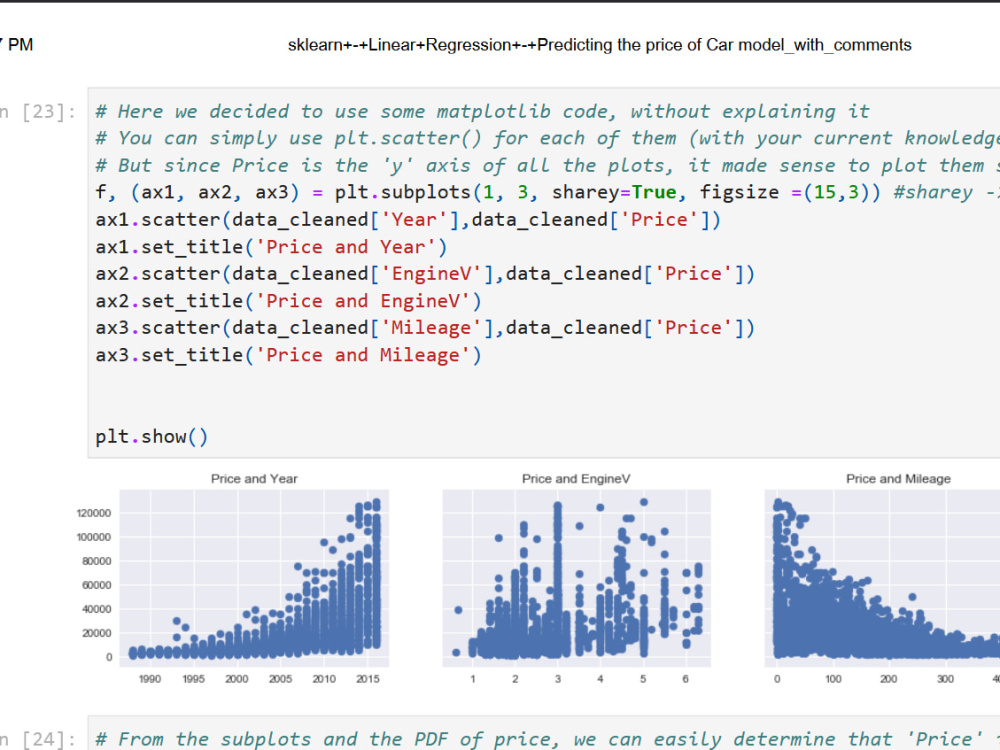
Task: Click the ax3.set_title 'Price and Mileage' line
Action: click(x=288, y=355)
